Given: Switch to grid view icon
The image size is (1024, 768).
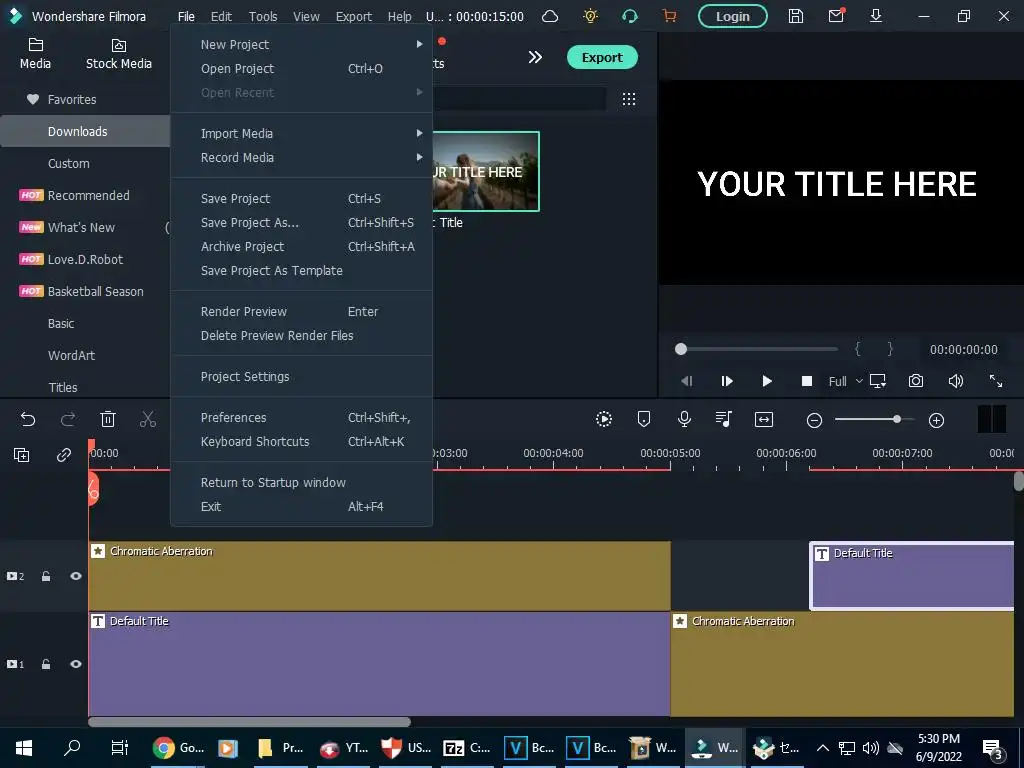Looking at the screenshot, I should (628, 99).
